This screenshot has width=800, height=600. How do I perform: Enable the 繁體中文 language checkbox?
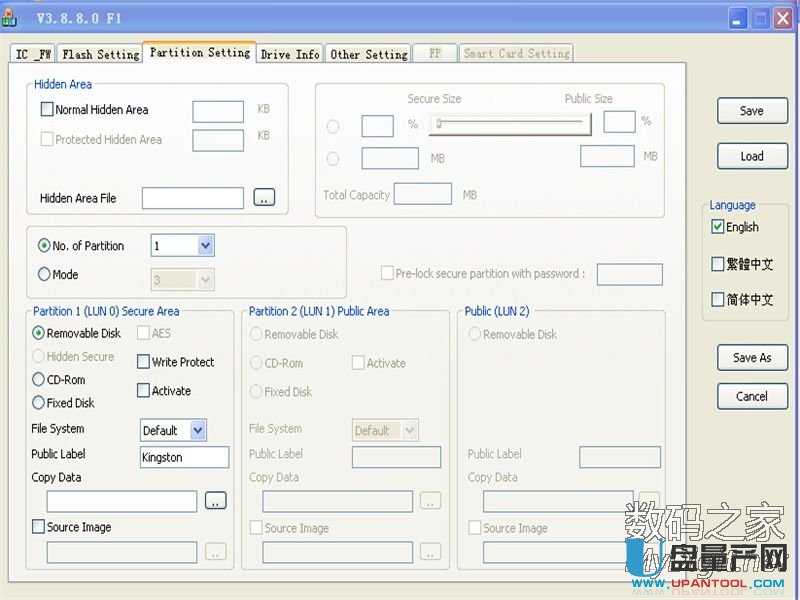point(717,264)
